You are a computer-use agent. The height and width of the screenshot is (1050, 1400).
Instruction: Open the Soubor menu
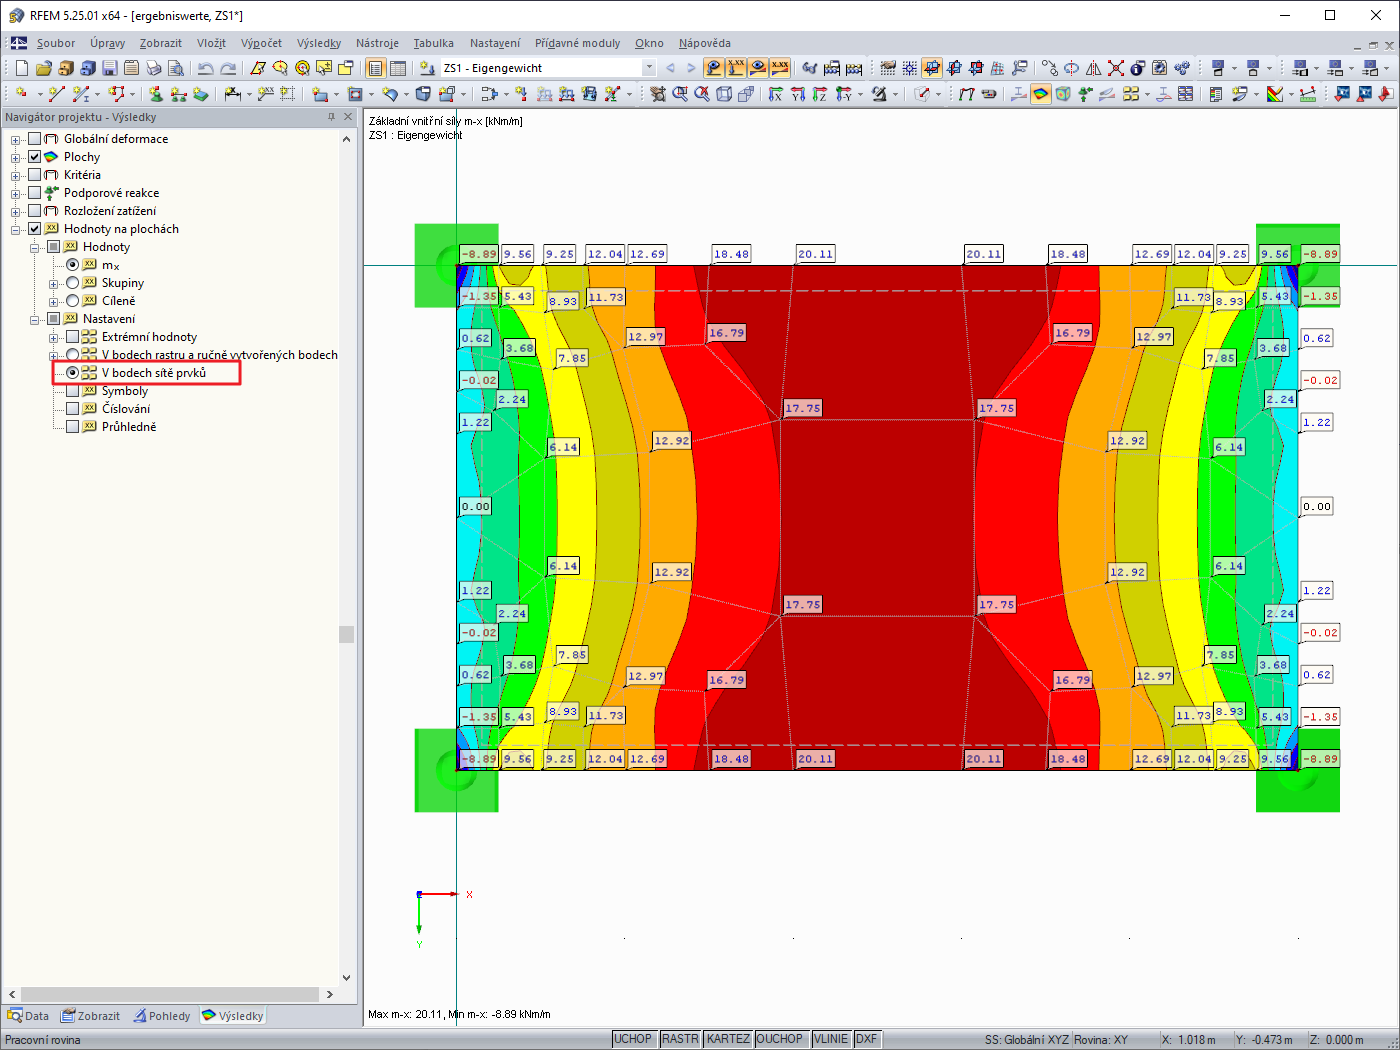tap(56, 43)
